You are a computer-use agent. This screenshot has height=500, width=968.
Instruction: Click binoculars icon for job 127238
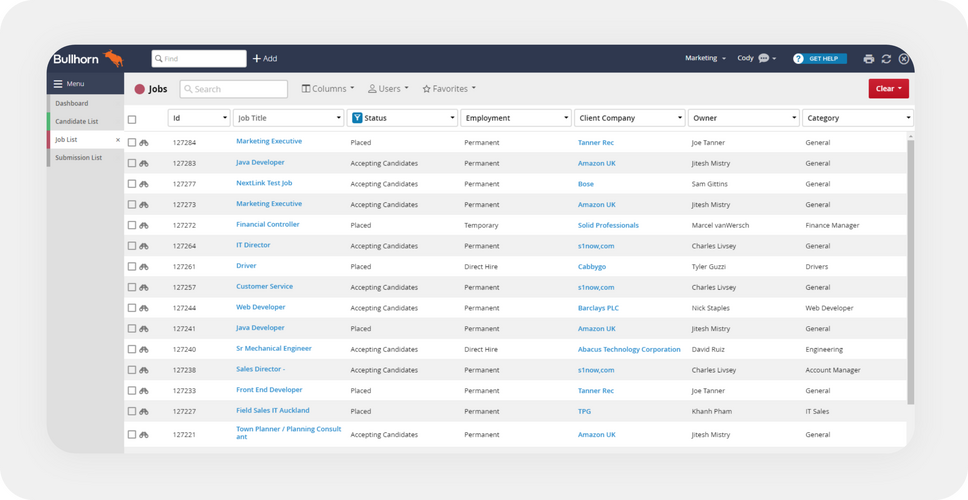tap(144, 370)
